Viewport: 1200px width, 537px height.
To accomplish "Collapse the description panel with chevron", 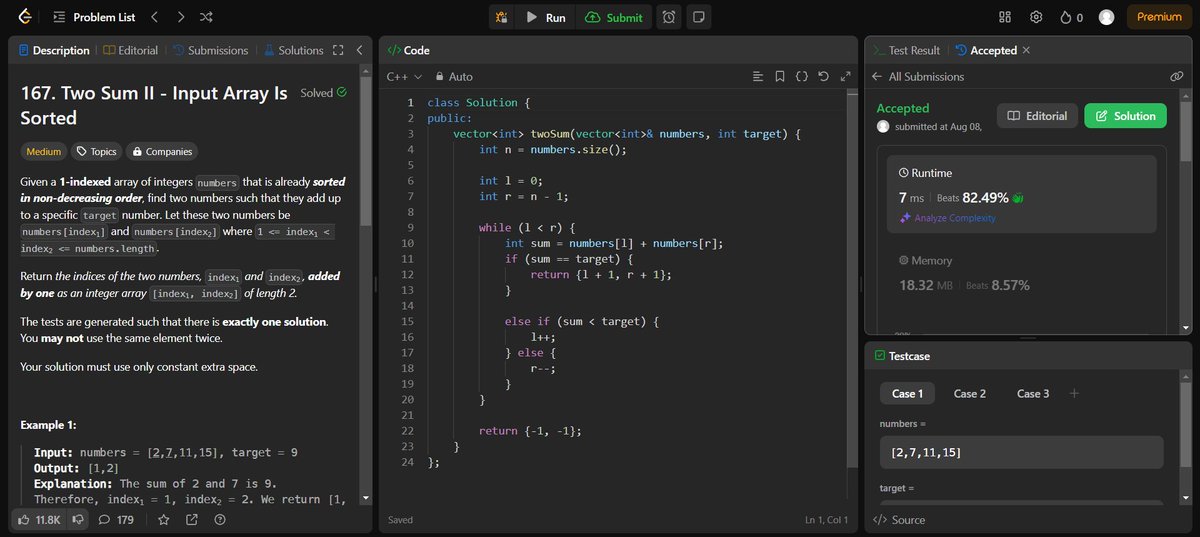I will click(x=360, y=50).
